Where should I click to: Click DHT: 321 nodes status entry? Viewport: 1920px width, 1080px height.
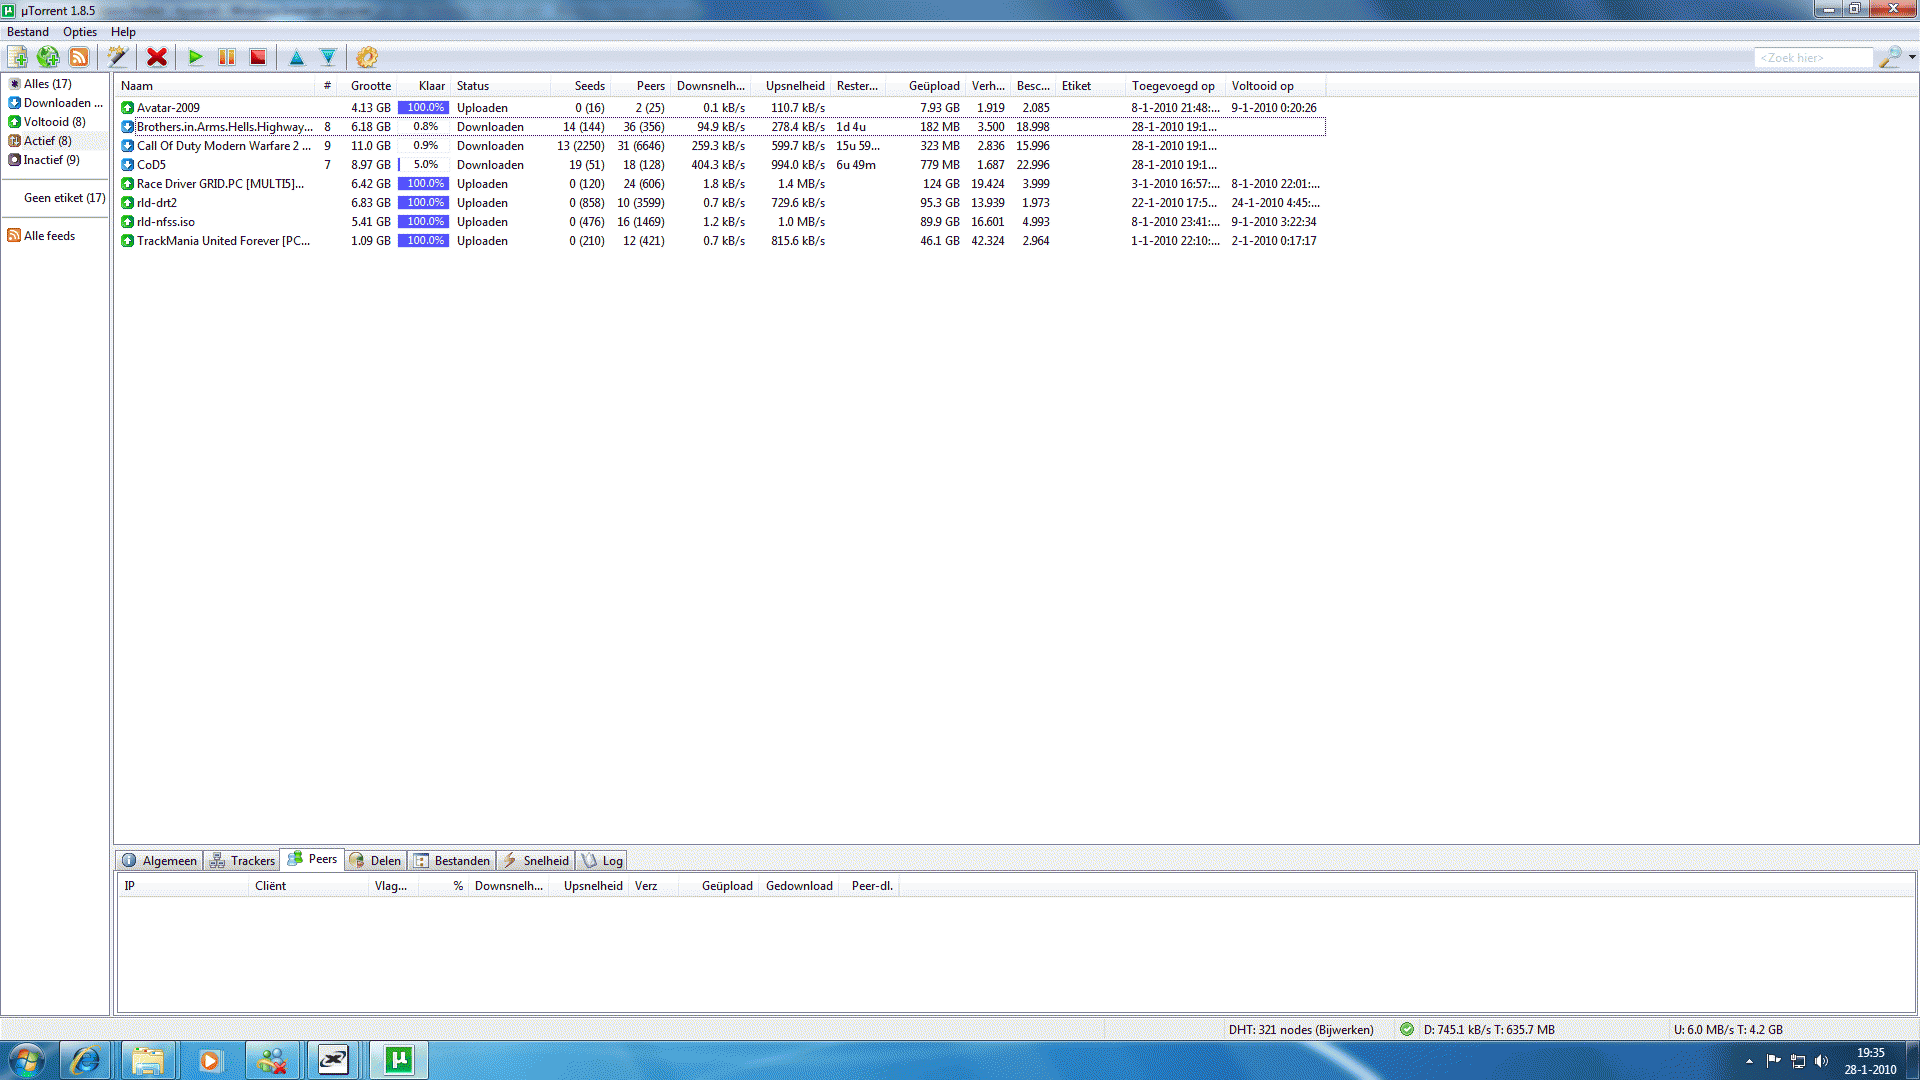pos(1301,1030)
